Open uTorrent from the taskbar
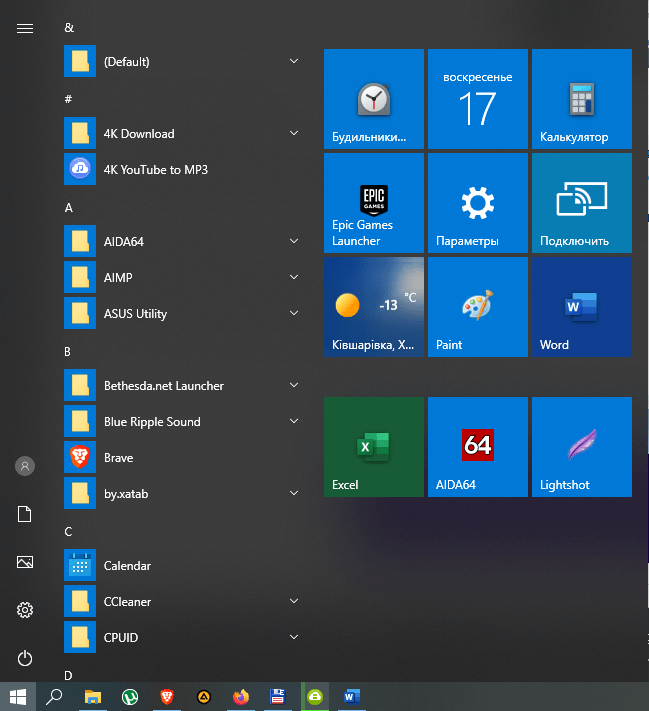 click(x=130, y=696)
